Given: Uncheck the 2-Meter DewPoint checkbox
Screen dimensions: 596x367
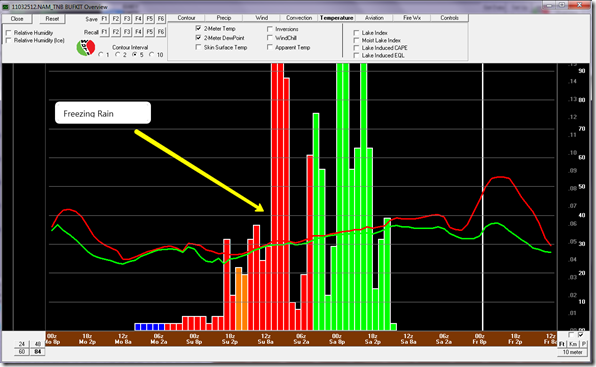Looking at the screenshot, I should [x=198, y=38].
